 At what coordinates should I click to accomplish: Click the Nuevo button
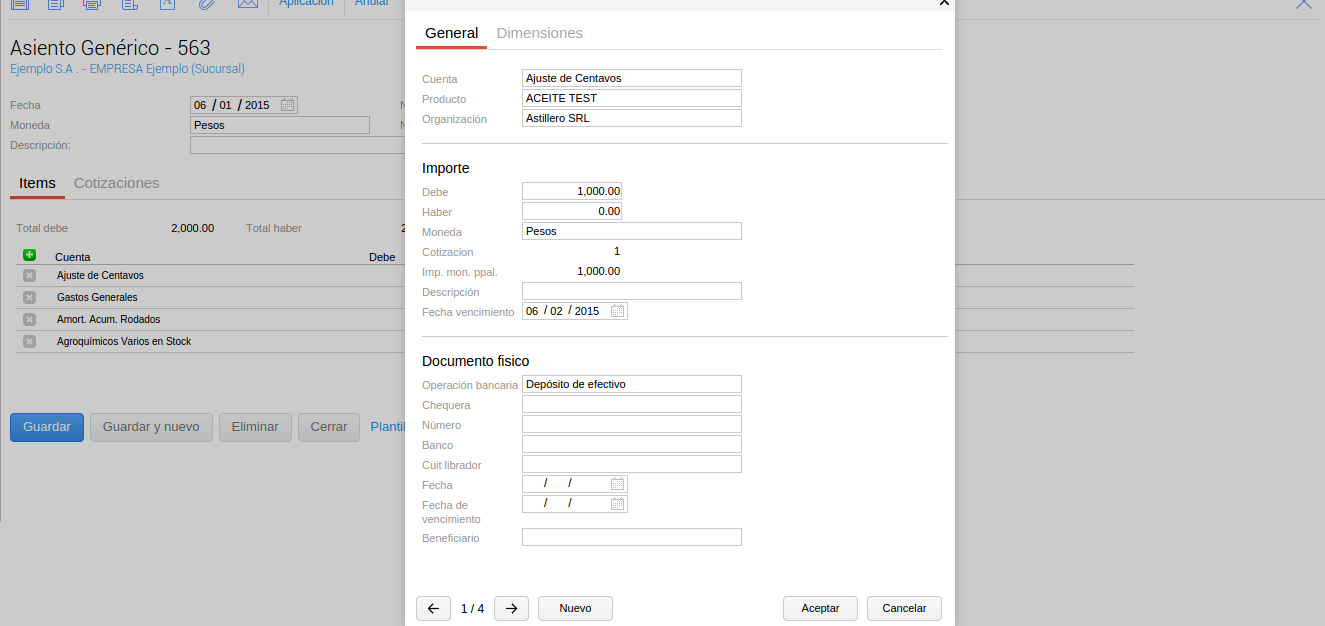click(575, 608)
